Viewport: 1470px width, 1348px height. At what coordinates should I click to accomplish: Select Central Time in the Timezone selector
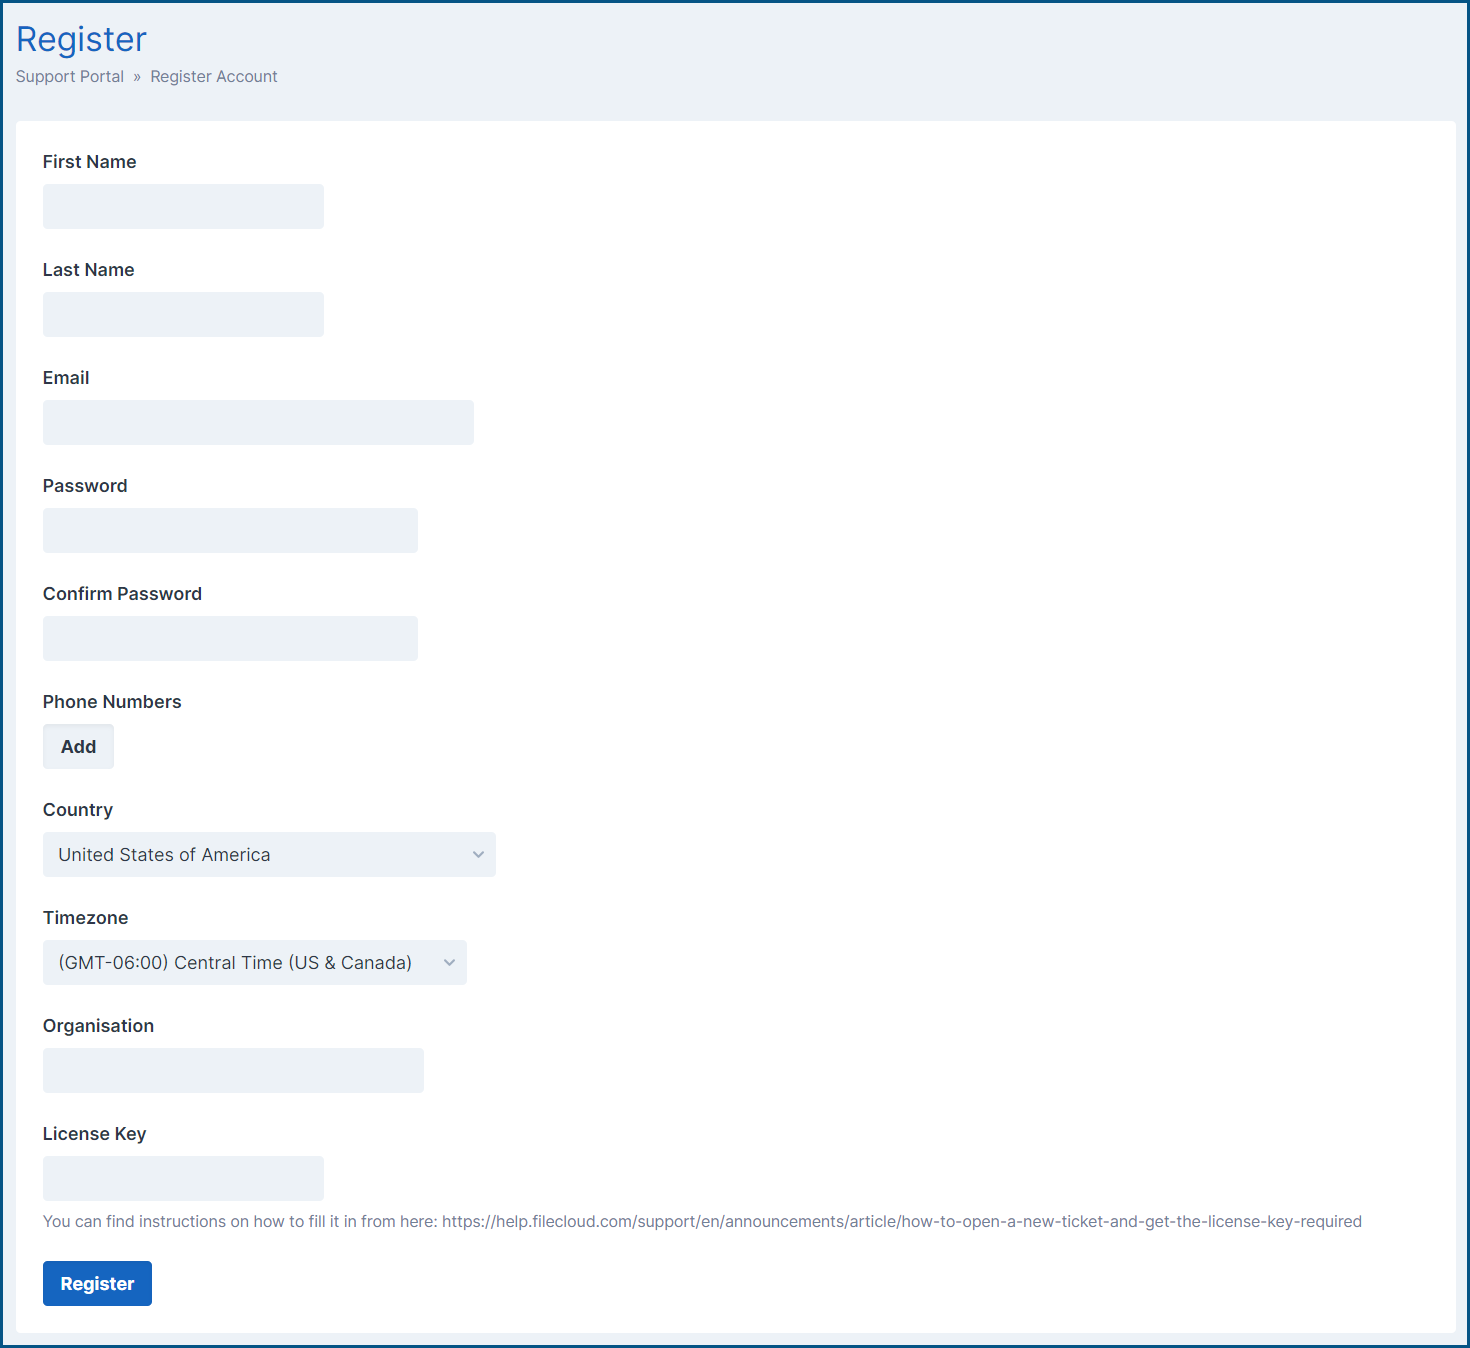pos(254,962)
